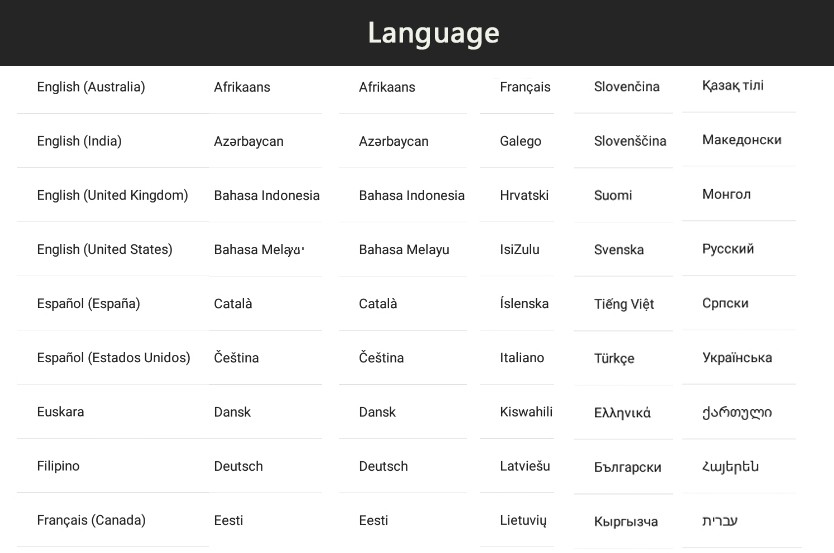Select Euskara language entry

click(112, 412)
